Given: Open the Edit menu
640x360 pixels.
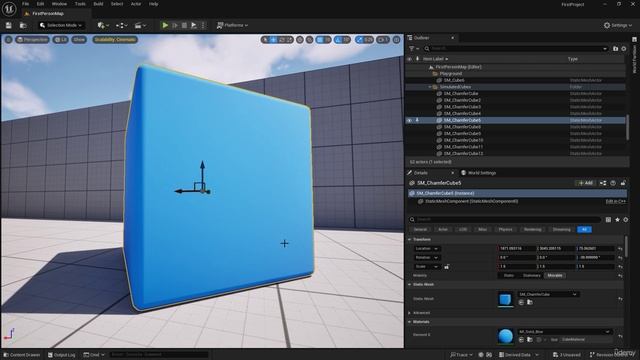Looking at the screenshot, I should click(40, 4).
